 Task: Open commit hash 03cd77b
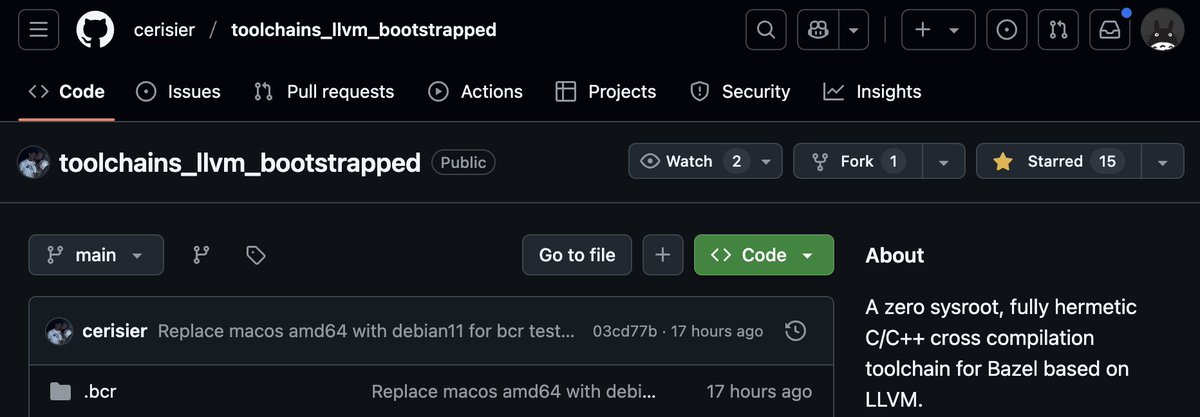[625, 331]
